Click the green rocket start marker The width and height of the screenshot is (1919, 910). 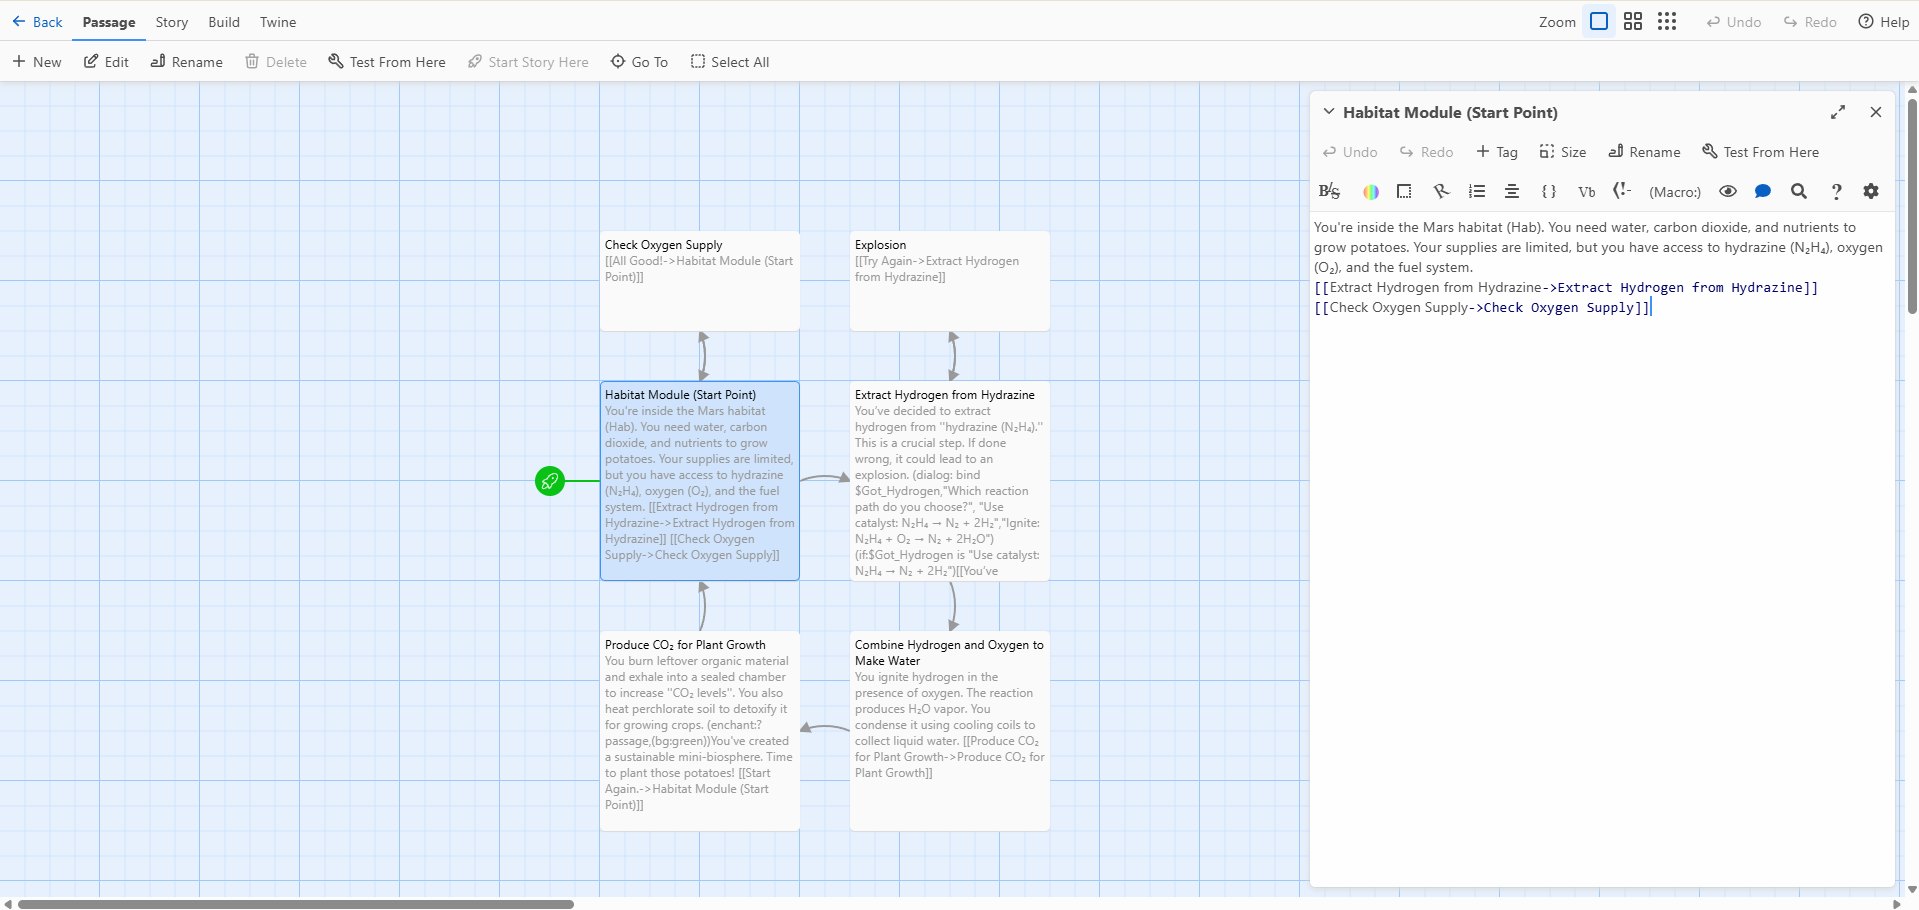point(550,481)
